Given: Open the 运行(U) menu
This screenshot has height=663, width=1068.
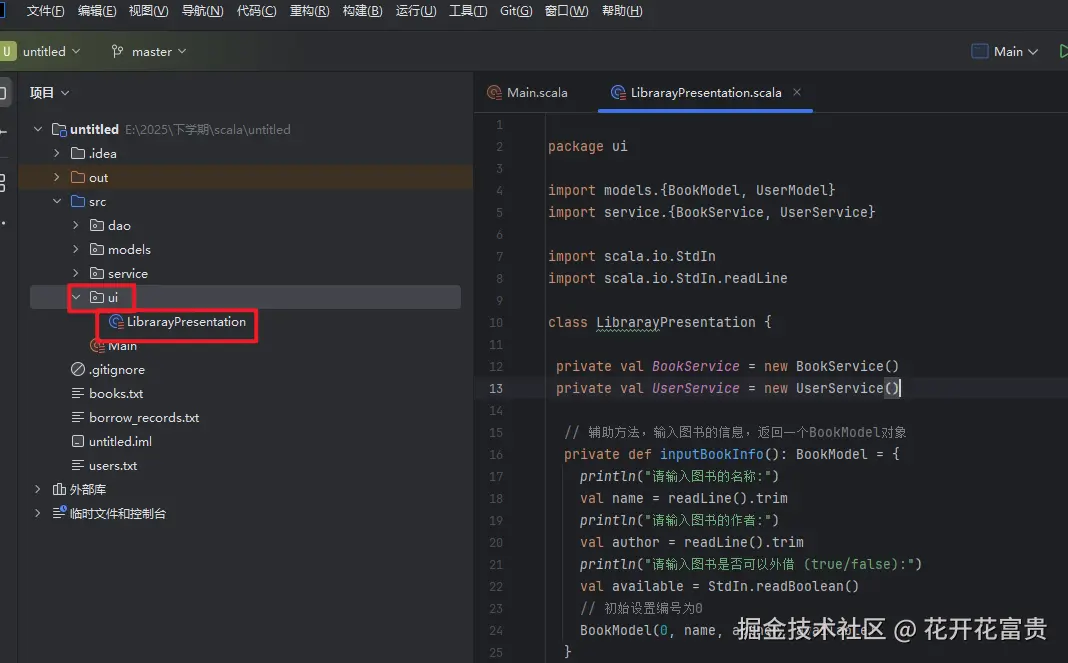Looking at the screenshot, I should (415, 11).
